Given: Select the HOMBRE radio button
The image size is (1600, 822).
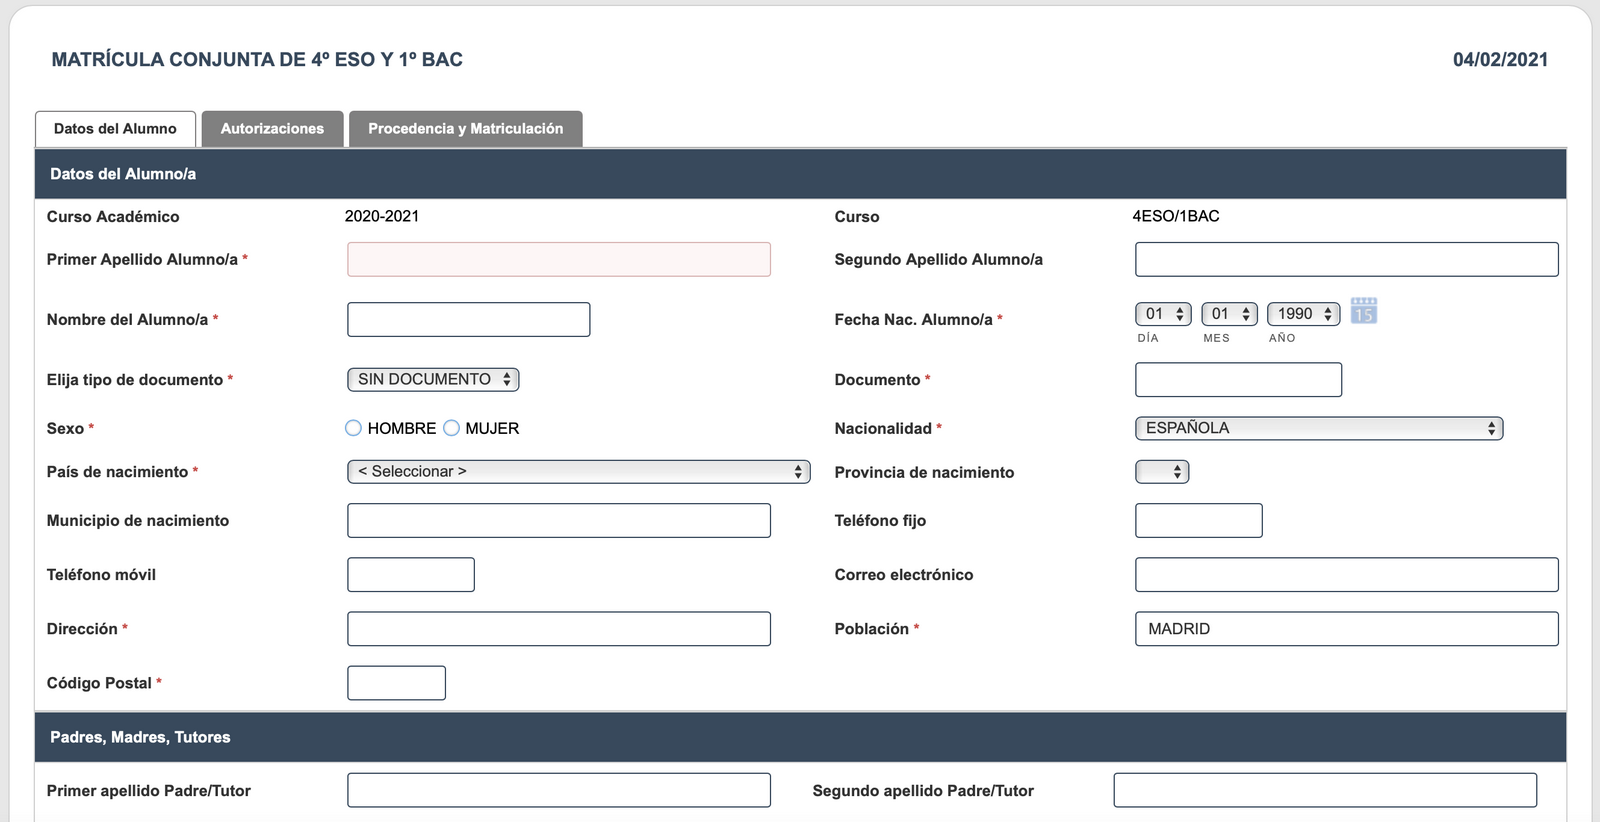Looking at the screenshot, I should [353, 428].
